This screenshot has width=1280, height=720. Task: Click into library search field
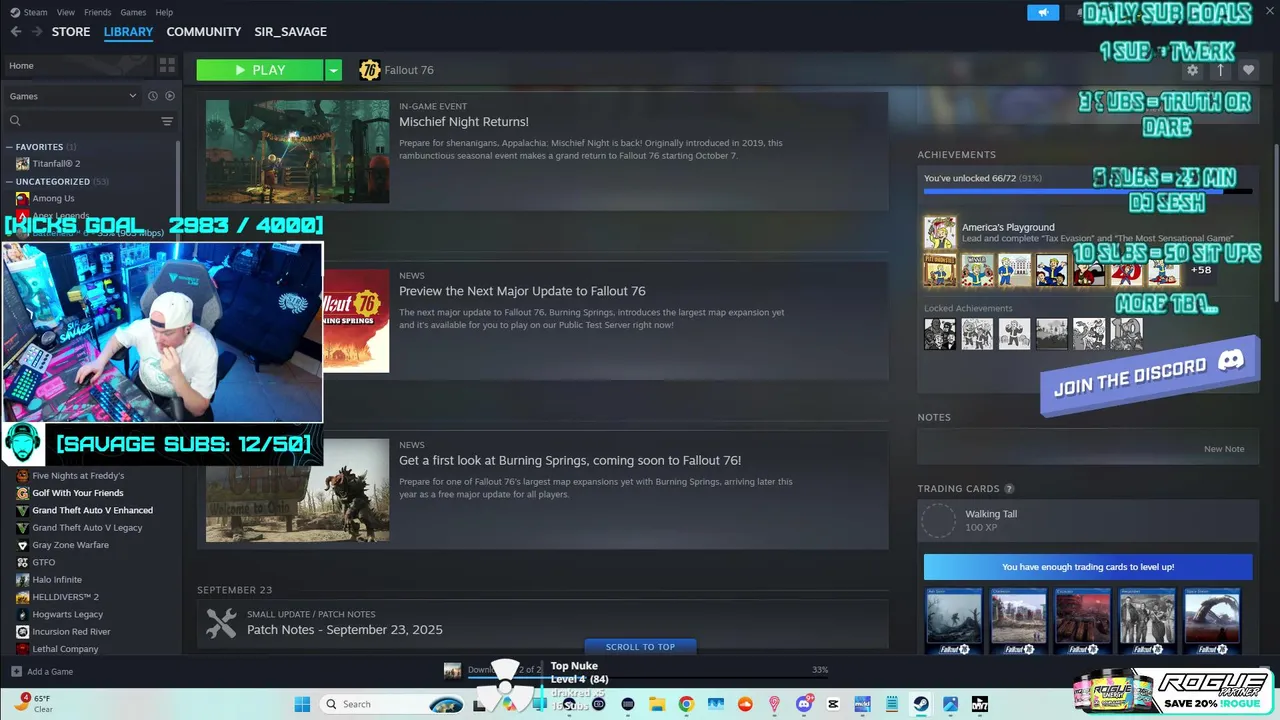point(88,121)
